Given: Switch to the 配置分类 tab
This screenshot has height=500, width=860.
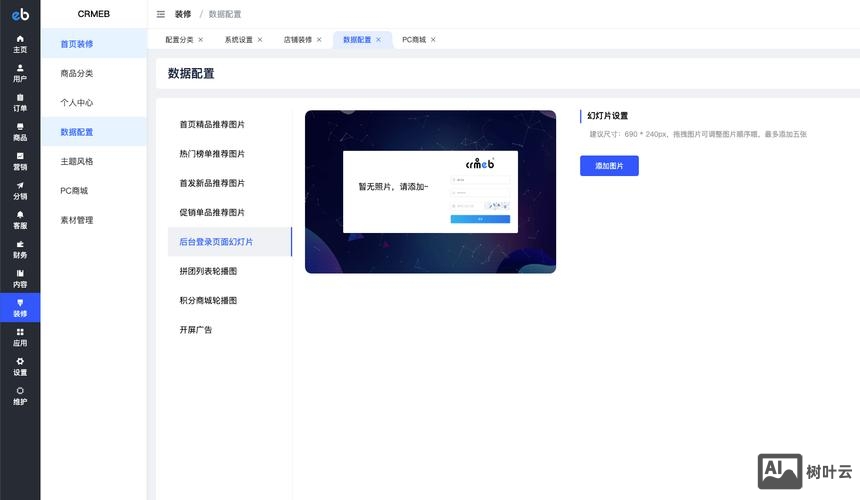Looking at the screenshot, I should (x=179, y=39).
